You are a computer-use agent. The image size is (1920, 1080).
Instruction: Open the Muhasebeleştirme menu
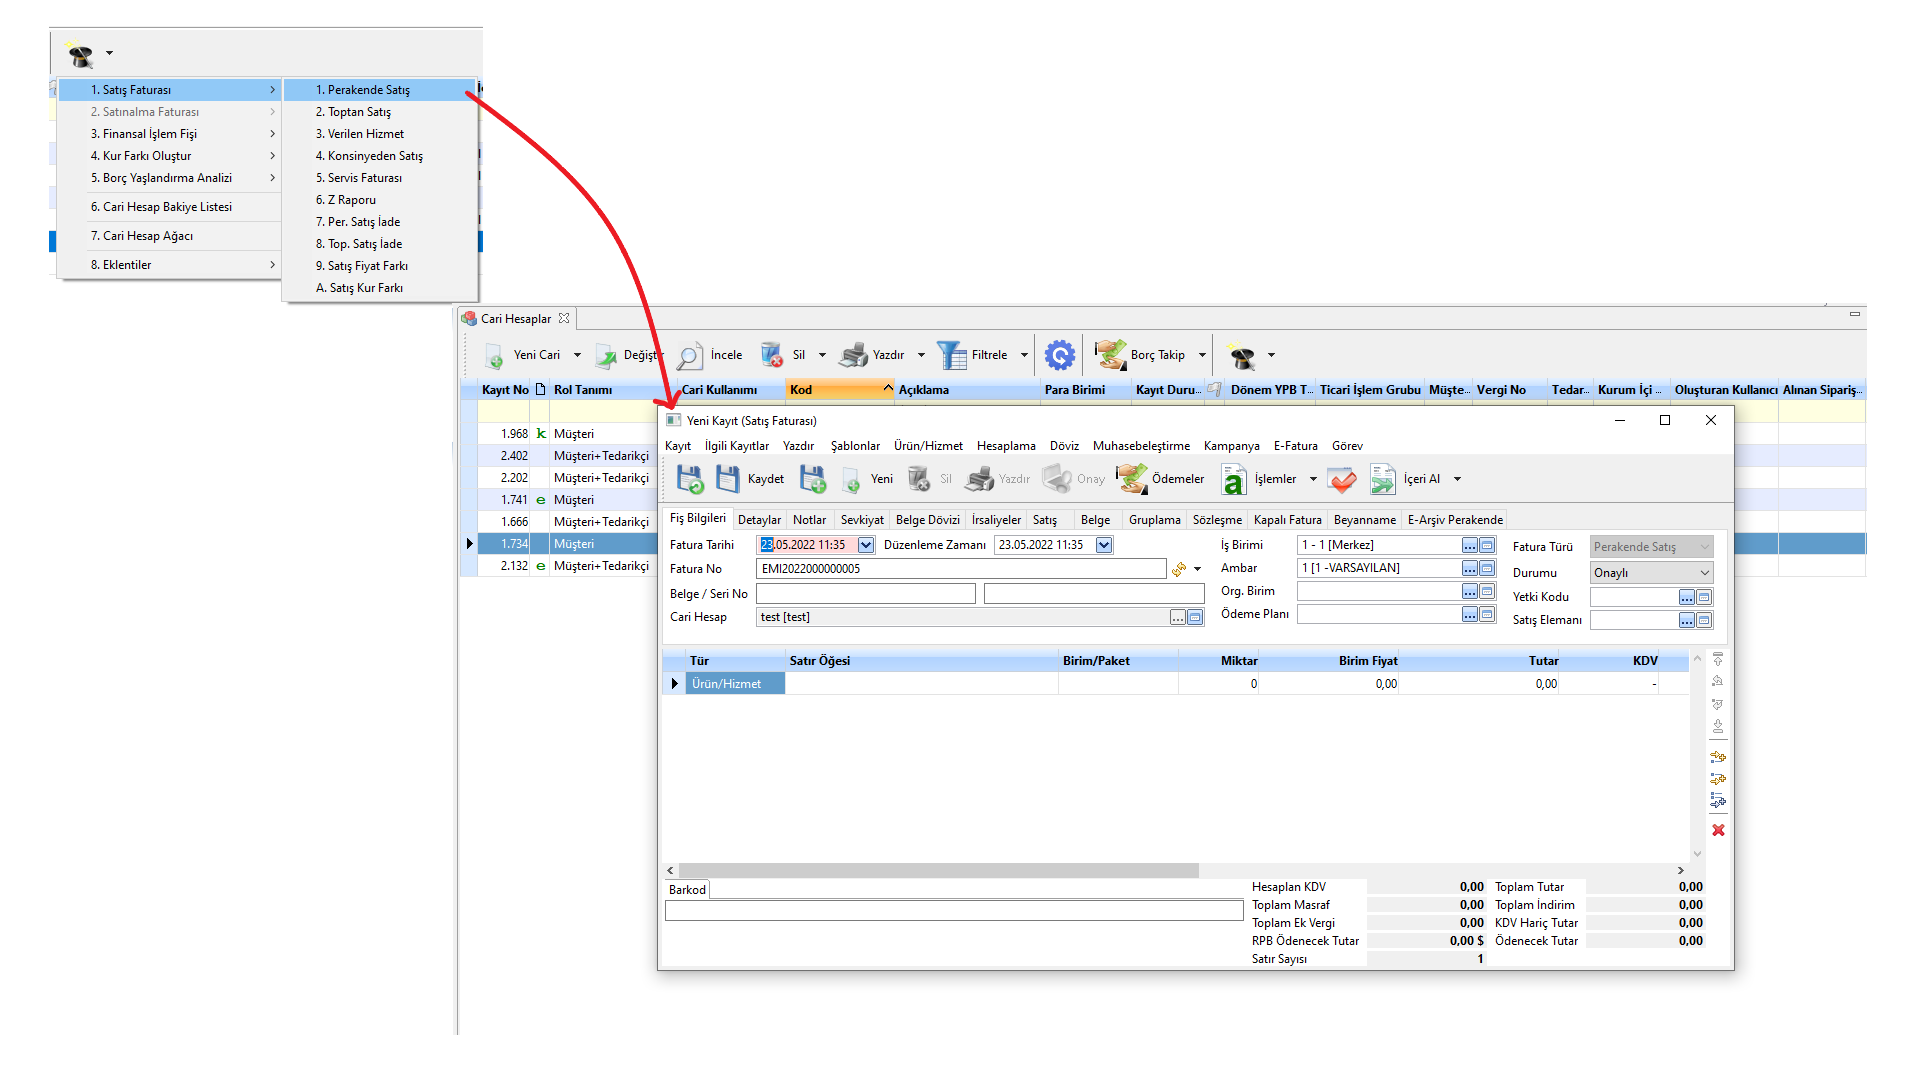pos(1141,446)
